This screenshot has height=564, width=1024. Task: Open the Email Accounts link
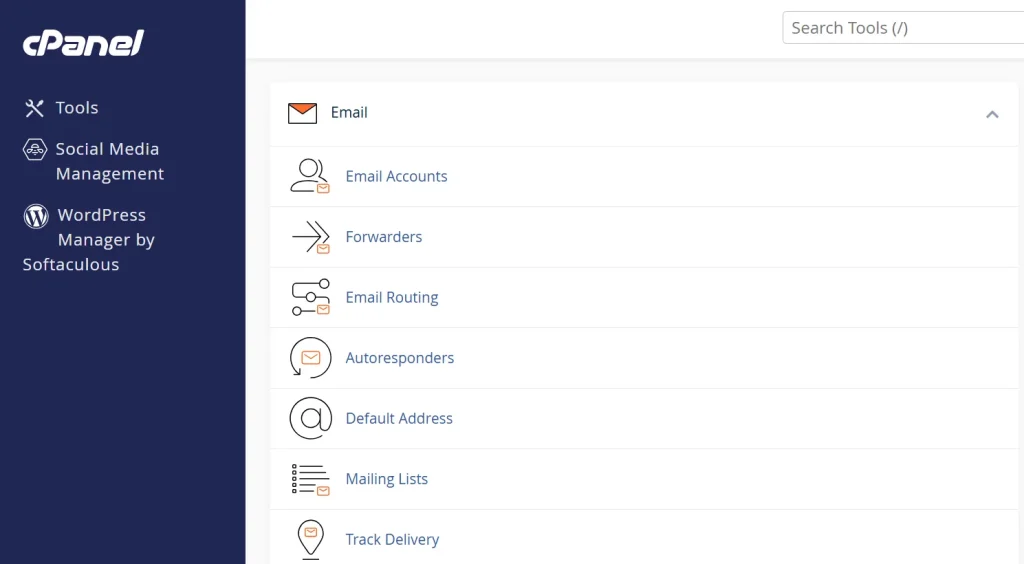pyautogui.click(x=396, y=176)
